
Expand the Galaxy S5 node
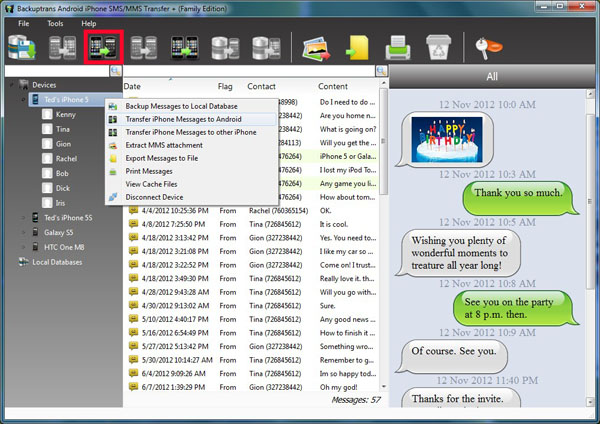pos(23,232)
